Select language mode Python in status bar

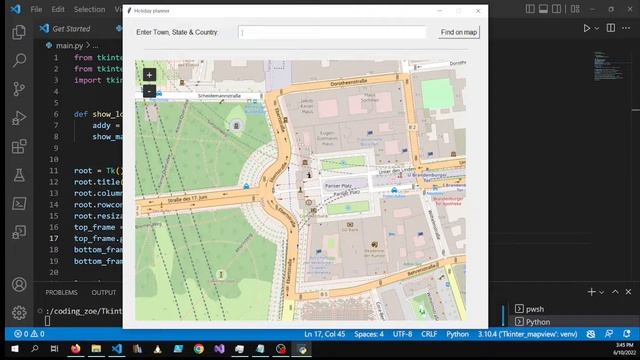coord(457,334)
